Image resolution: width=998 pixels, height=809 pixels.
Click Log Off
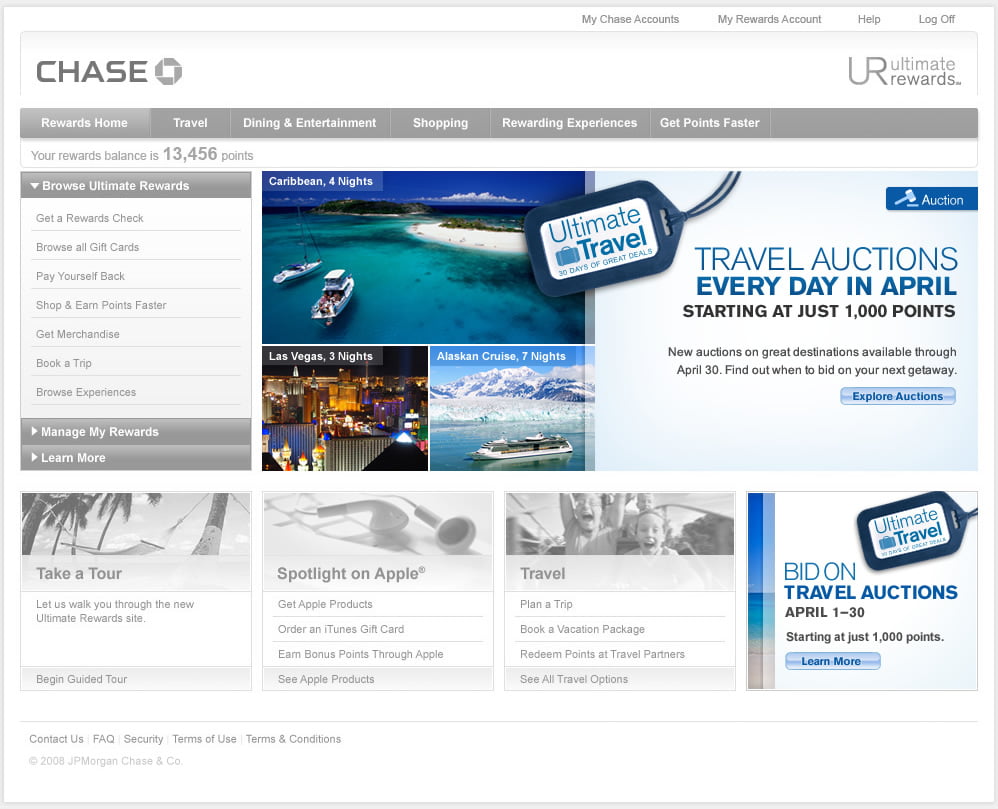point(936,19)
